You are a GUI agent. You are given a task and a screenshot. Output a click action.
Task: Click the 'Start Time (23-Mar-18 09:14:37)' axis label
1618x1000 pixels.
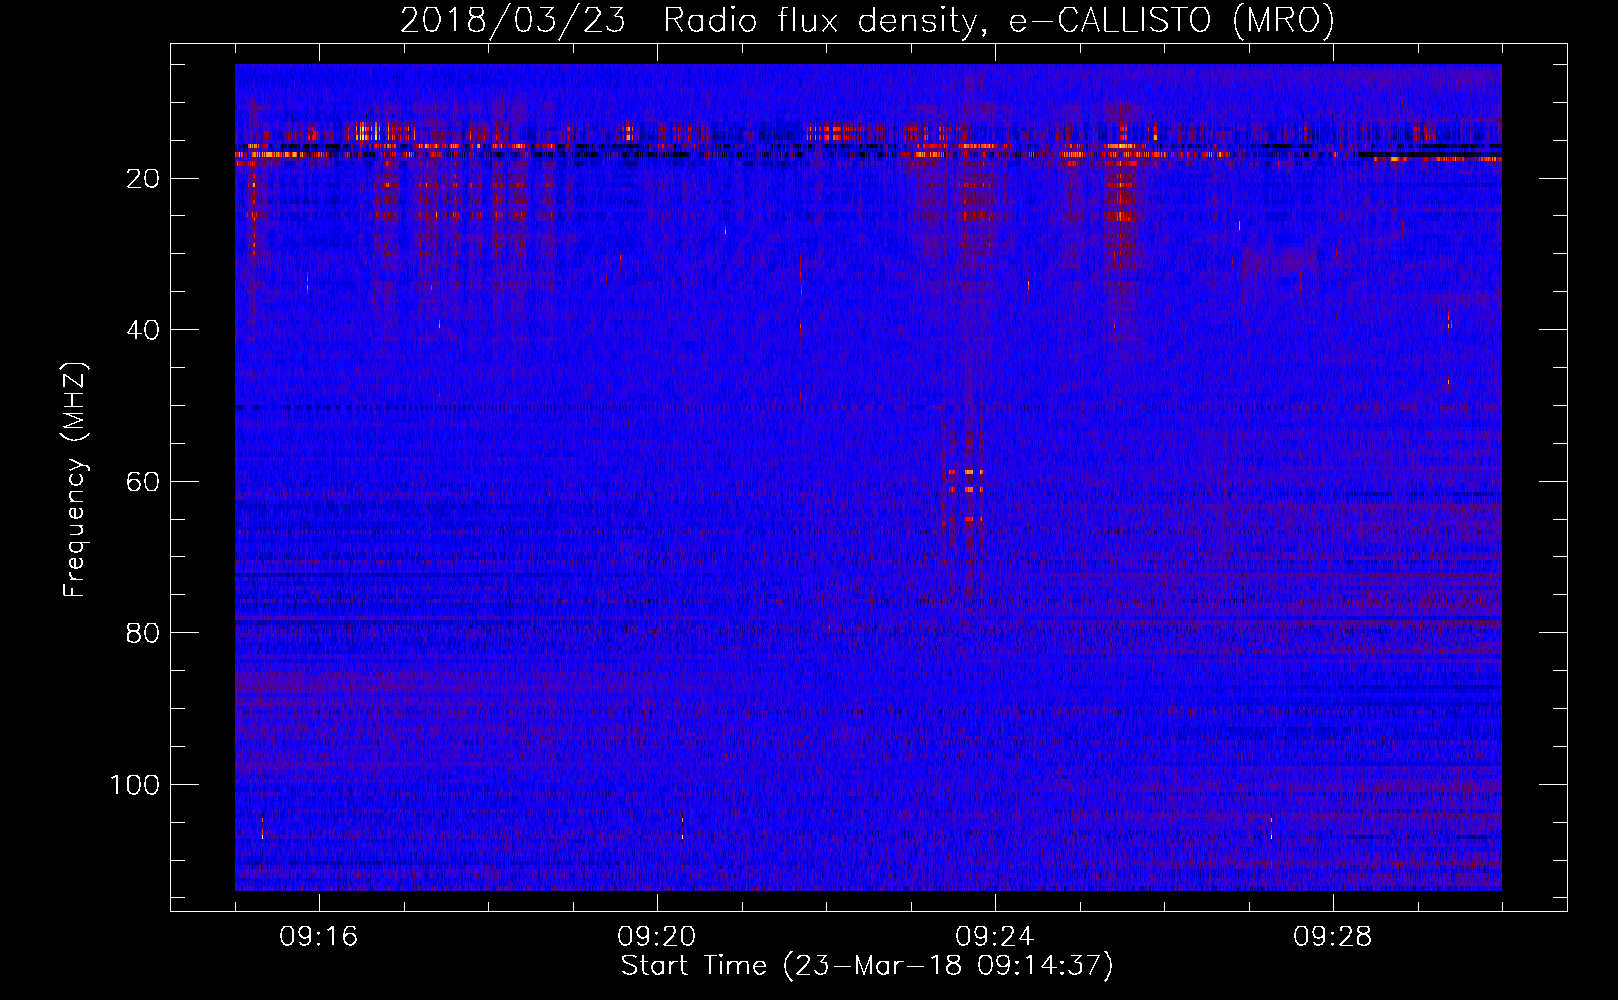click(867, 966)
